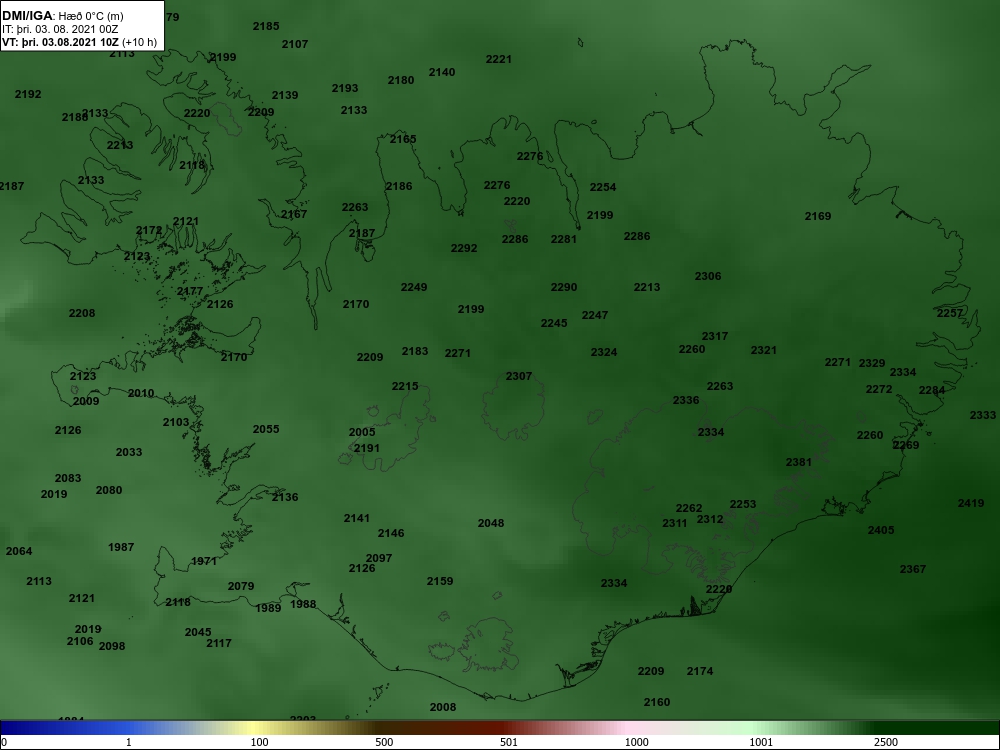Click the map value 2367
This screenshot has height=750, width=1000.
coord(913,569)
